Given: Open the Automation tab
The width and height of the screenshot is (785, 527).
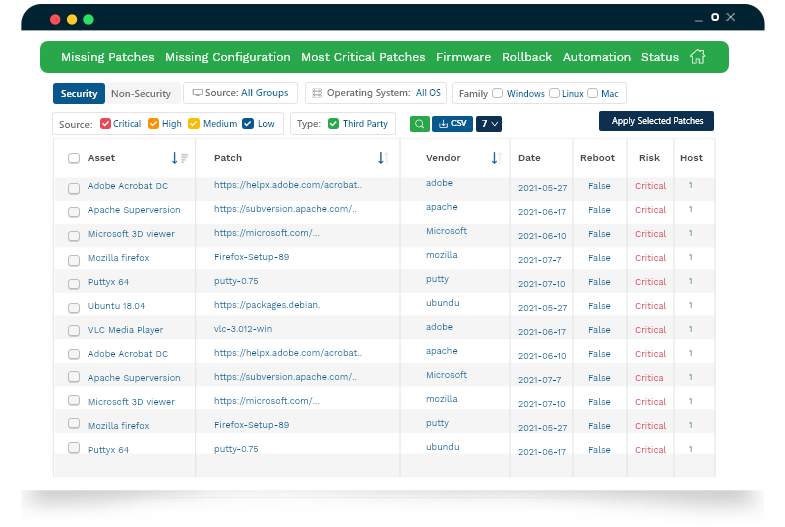Looking at the screenshot, I should pos(597,57).
